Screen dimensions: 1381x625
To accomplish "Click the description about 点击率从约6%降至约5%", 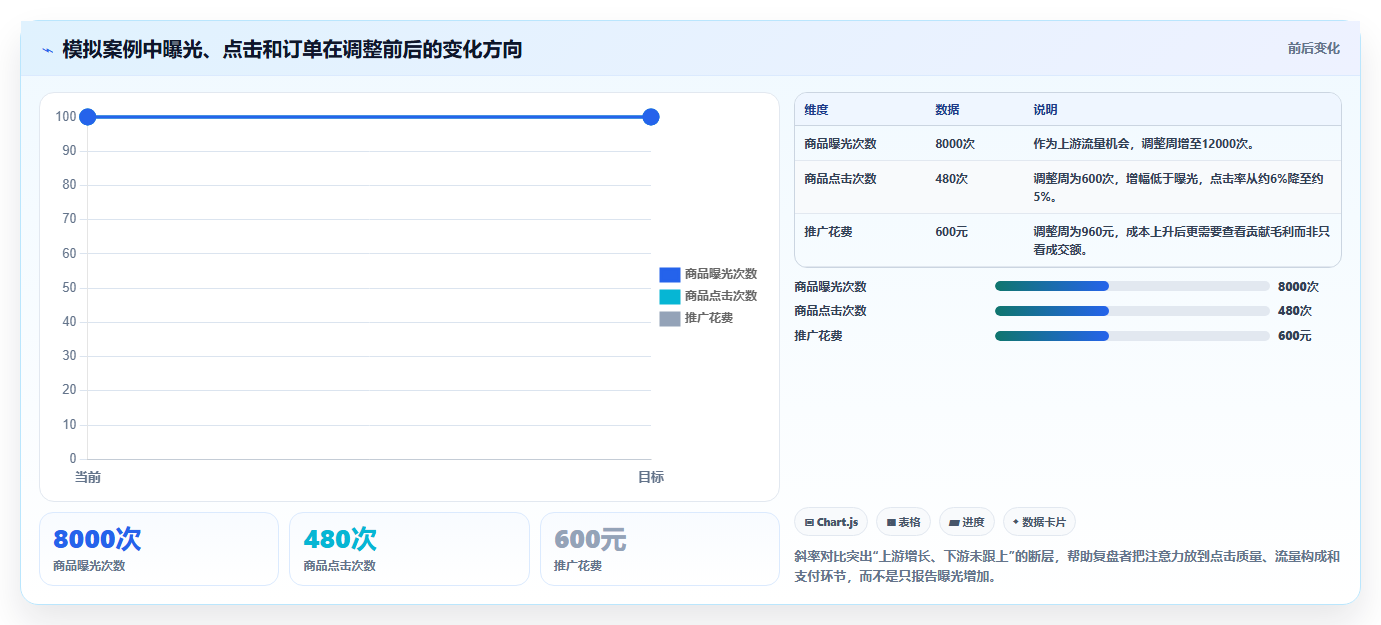I will point(1179,188).
